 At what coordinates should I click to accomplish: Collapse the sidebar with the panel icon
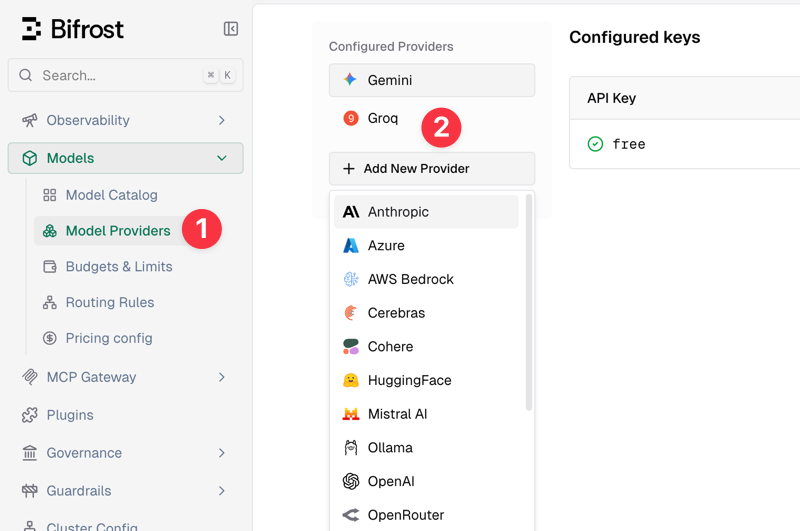click(x=231, y=29)
